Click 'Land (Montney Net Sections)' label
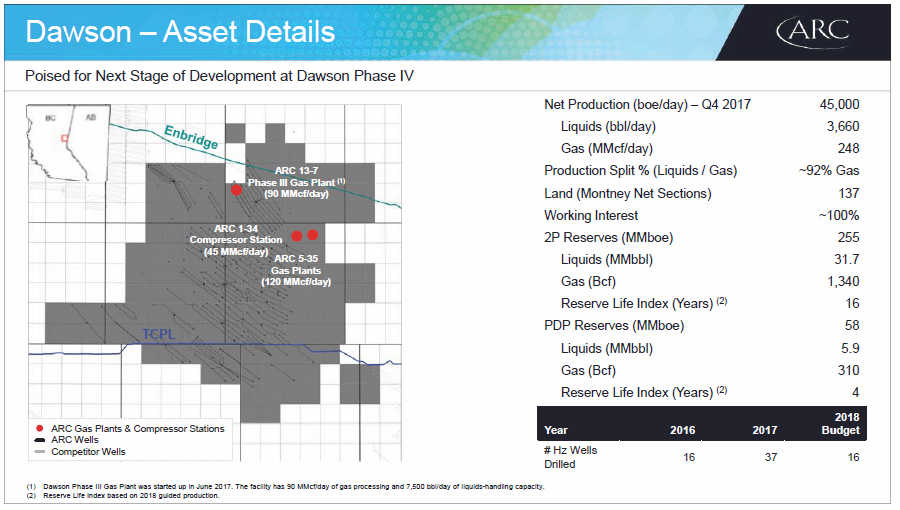The width and height of the screenshot is (900, 510). pyautogui.click(x=628, y=194)
